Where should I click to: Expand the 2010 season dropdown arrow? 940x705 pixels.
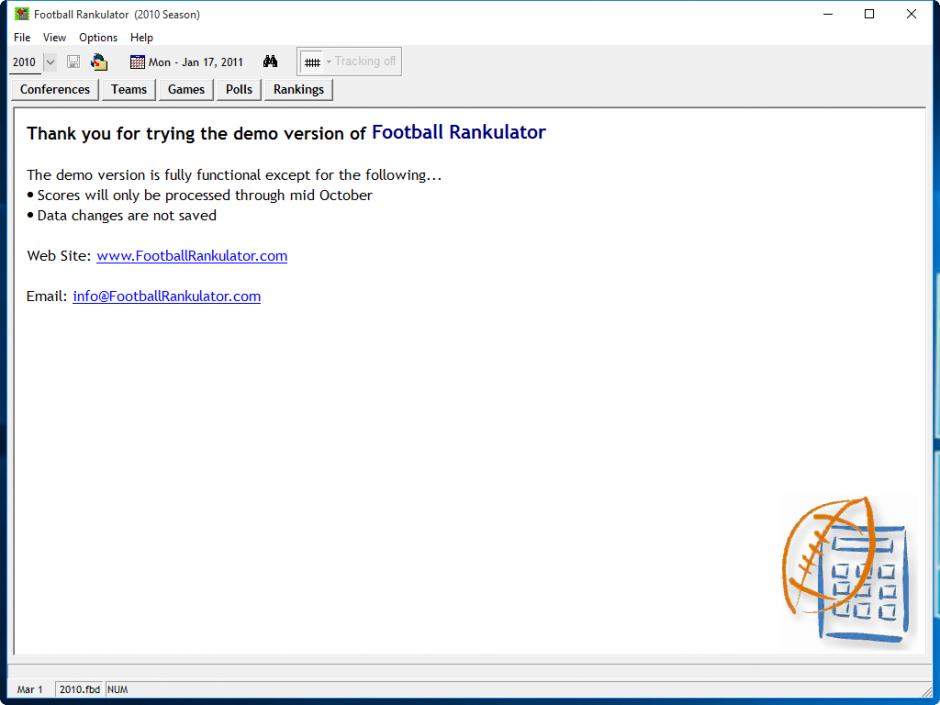point(50,62)
